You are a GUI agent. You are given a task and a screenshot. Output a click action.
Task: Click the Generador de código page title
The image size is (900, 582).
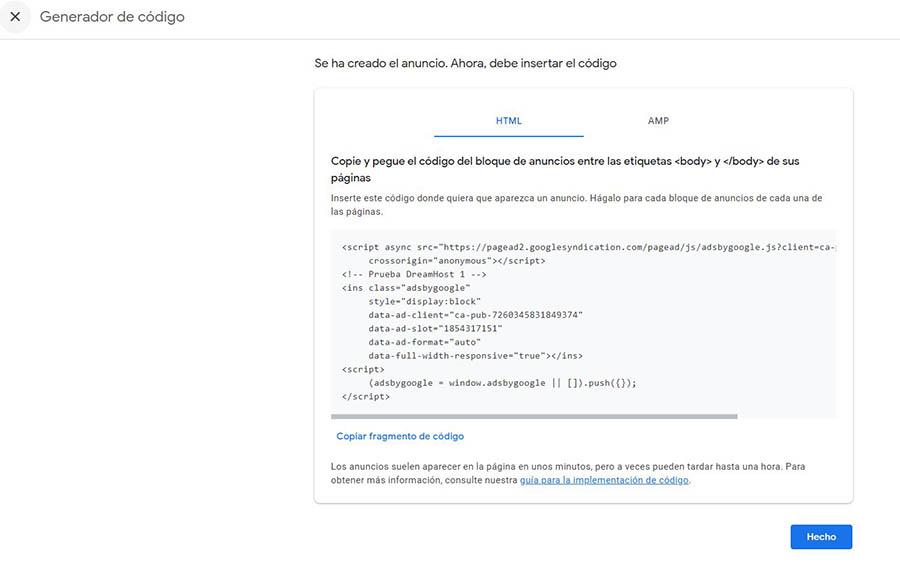[112, 17]
